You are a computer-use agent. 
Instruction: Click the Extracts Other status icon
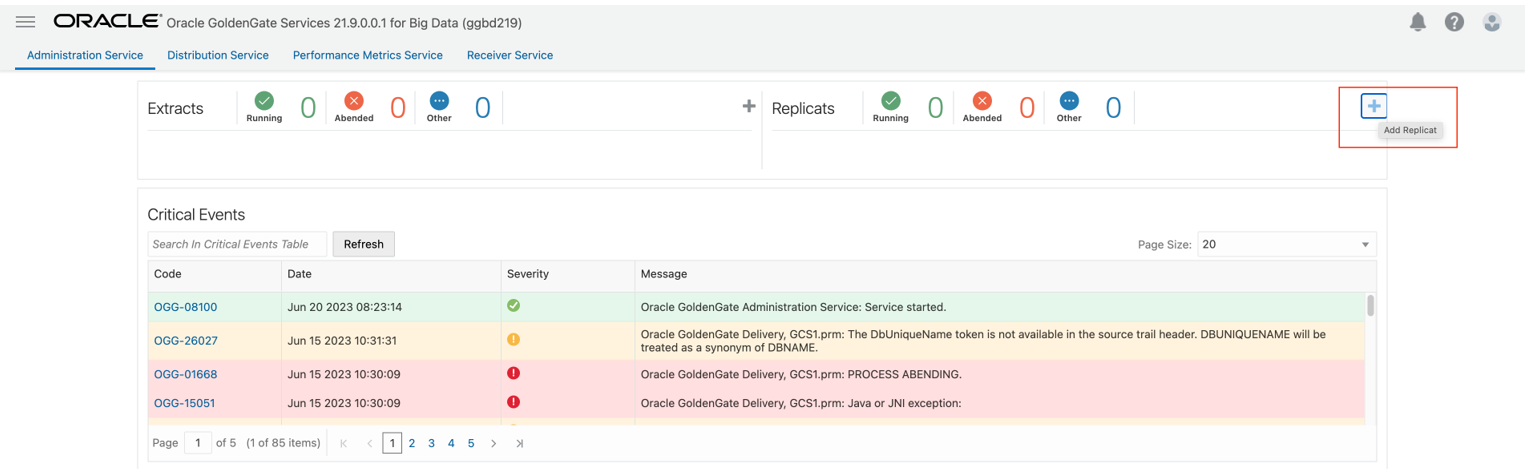439,100
